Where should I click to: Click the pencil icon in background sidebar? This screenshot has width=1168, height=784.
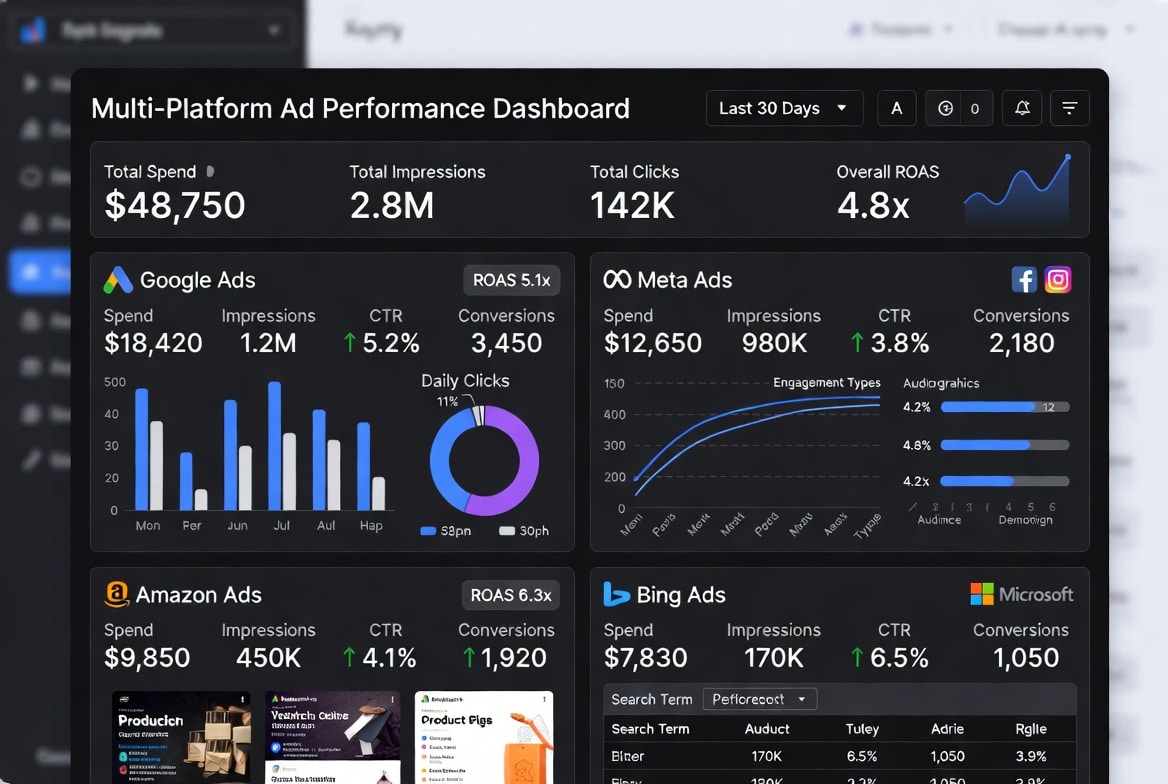(31, 460)
